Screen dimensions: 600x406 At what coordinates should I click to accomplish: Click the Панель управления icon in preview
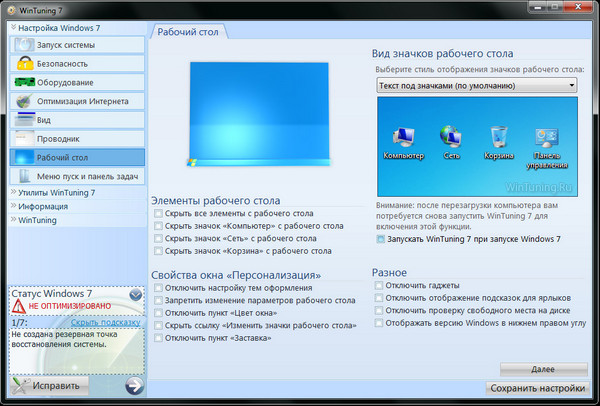pos(546,138)
